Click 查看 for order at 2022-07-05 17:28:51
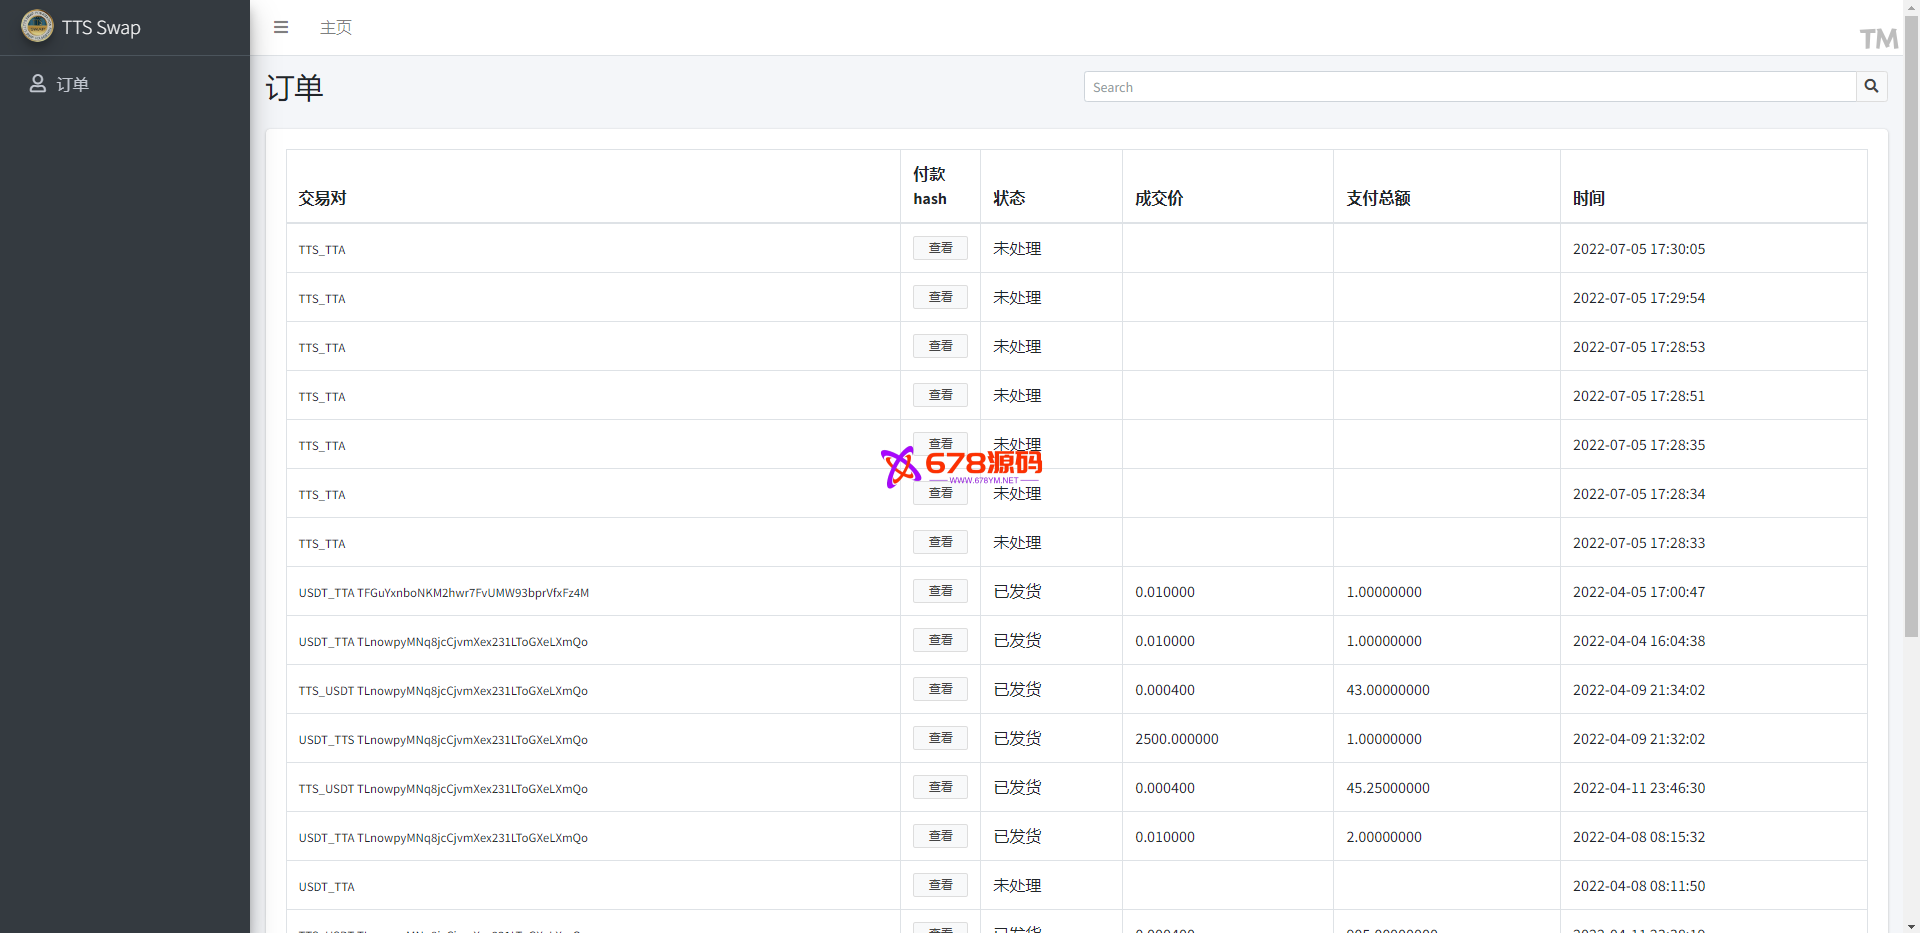This screenshot has height=933, width=1920. click(940, 395)
